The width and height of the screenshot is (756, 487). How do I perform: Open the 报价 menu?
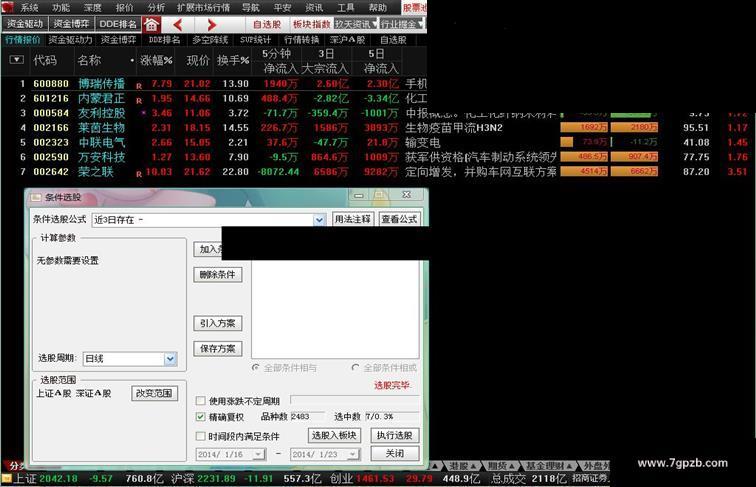click(124, 8)
